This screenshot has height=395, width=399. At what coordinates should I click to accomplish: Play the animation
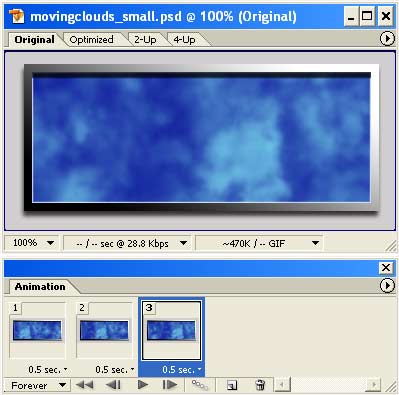point(143,385)
